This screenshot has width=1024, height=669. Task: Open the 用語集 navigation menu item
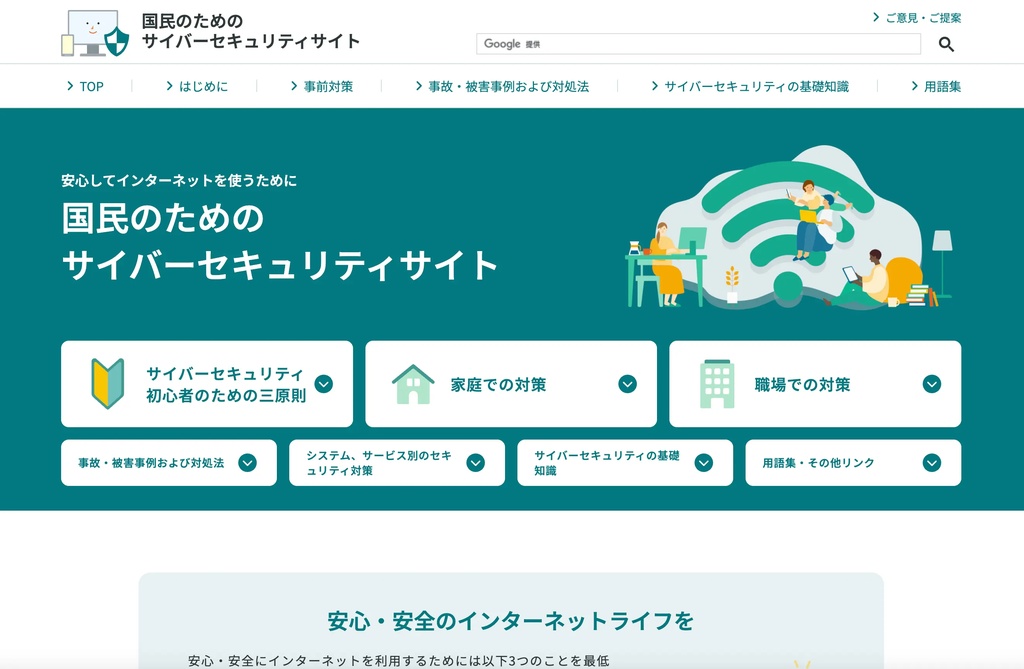coord(936,87)
